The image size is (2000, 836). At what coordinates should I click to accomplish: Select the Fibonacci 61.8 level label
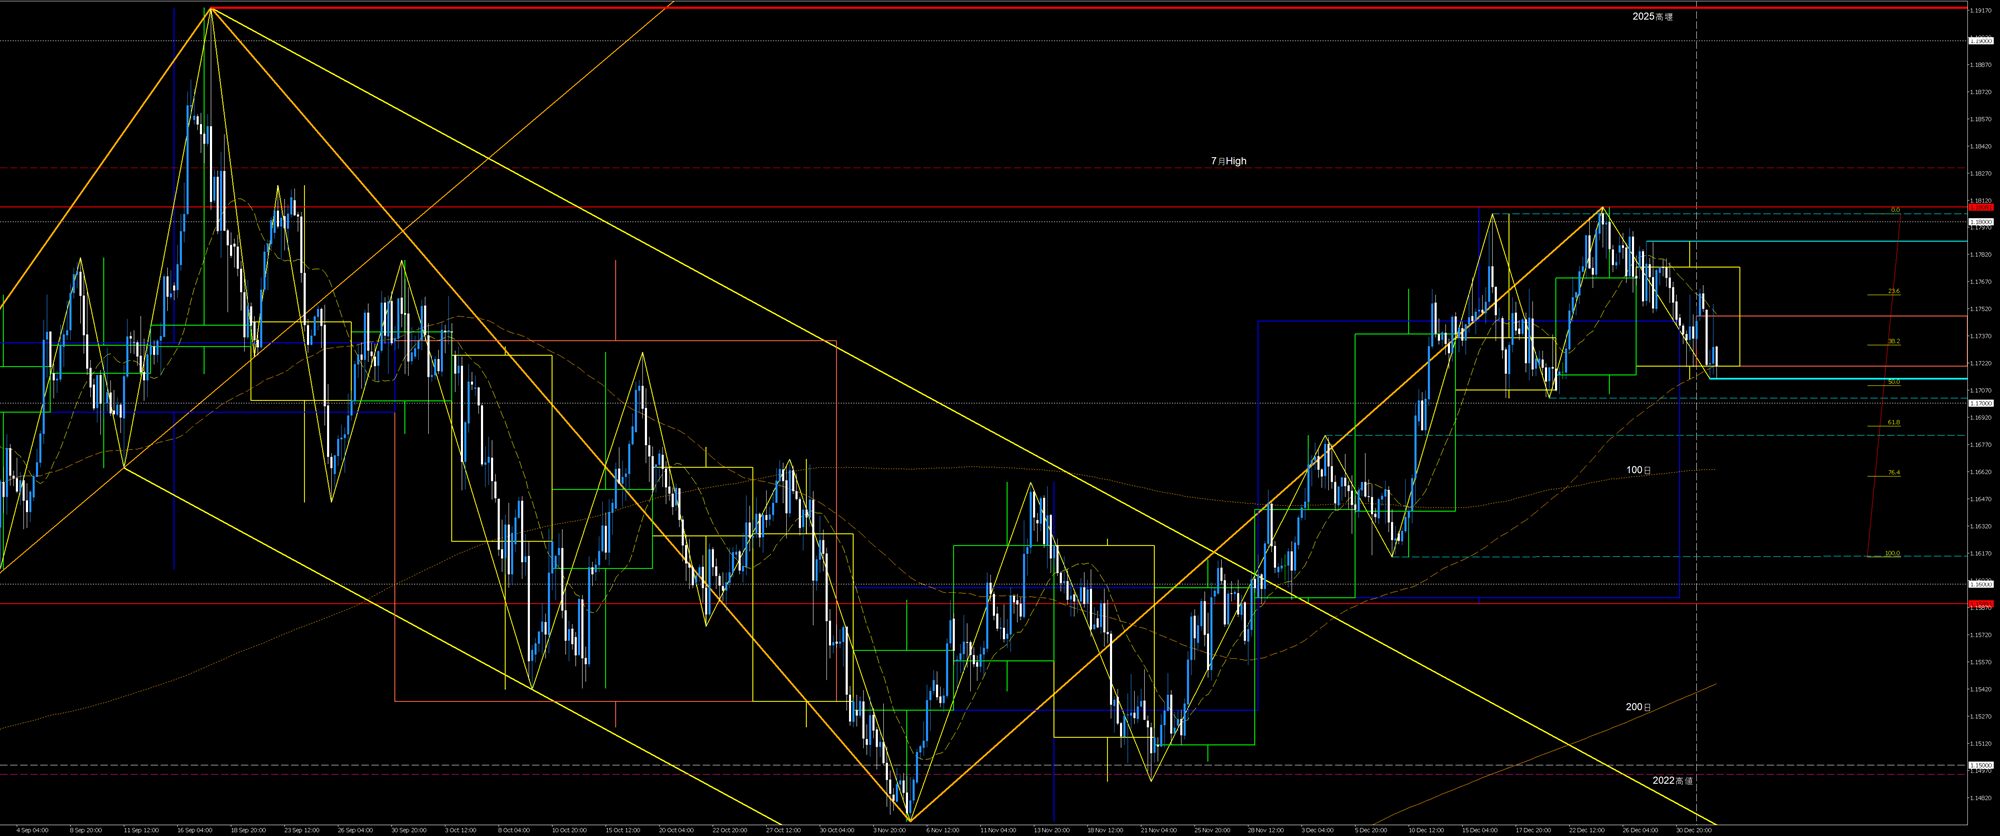coord(1893,422)
